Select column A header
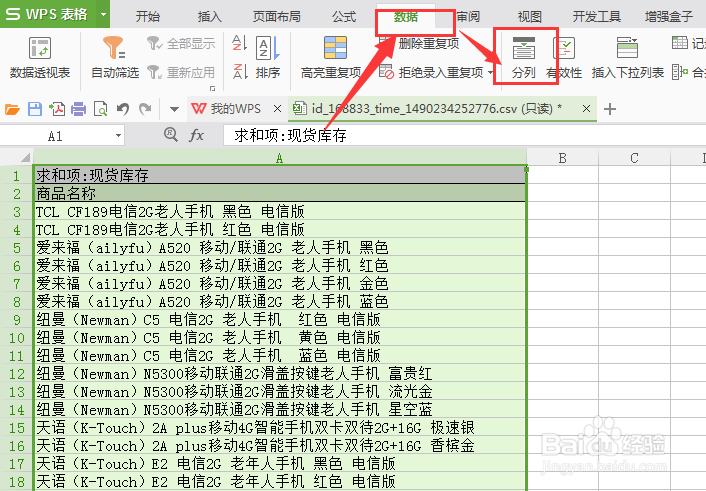706x491 pixels. [280, 158]
